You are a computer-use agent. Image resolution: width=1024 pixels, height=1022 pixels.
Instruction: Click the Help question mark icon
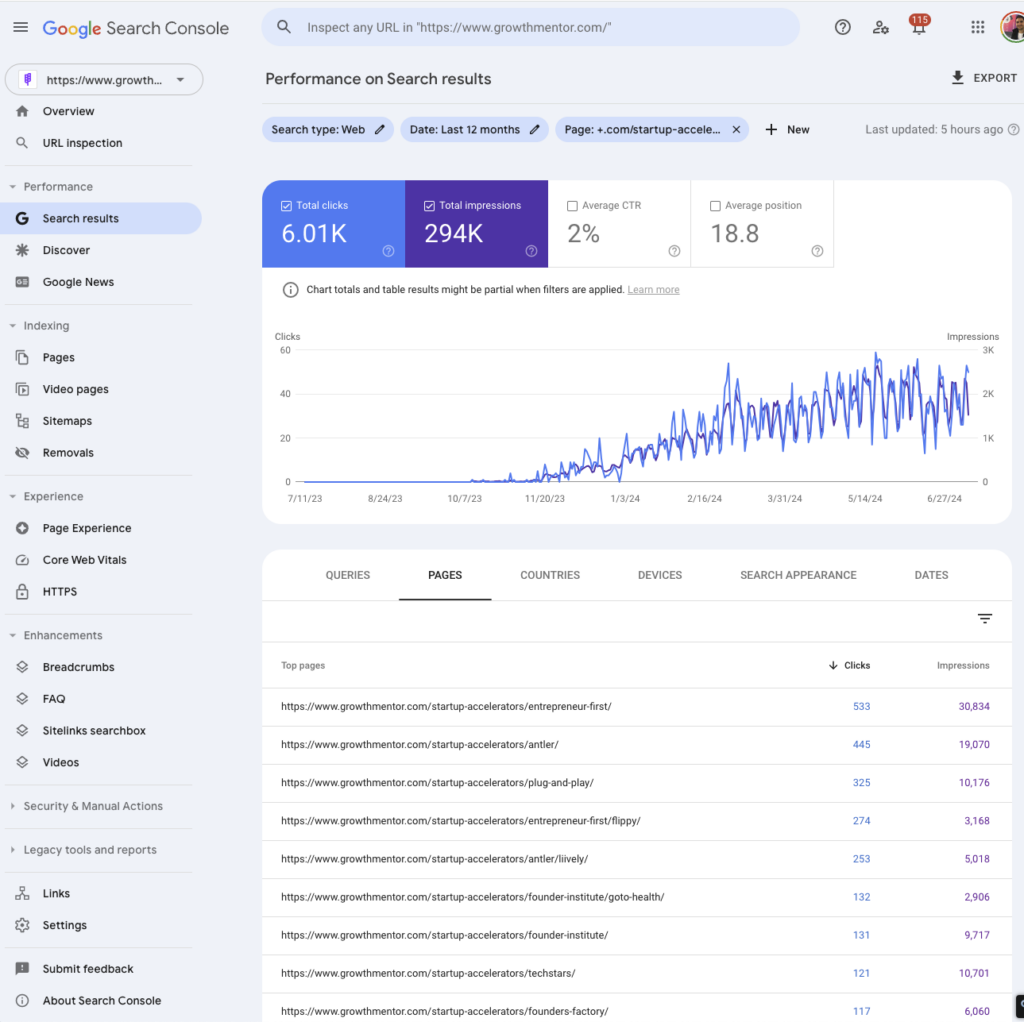(842, 27)
